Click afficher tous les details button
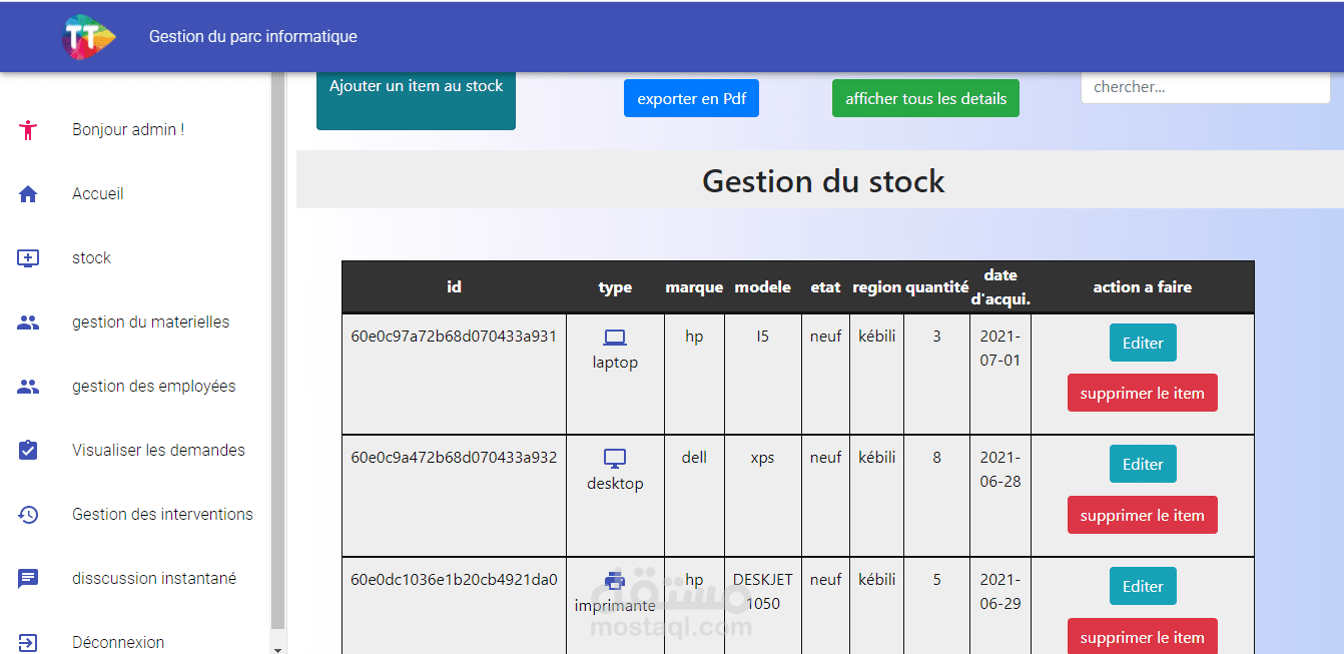The width and height of the screenshot is (1344, 654). pyautogui.click(x=925, y=99)
